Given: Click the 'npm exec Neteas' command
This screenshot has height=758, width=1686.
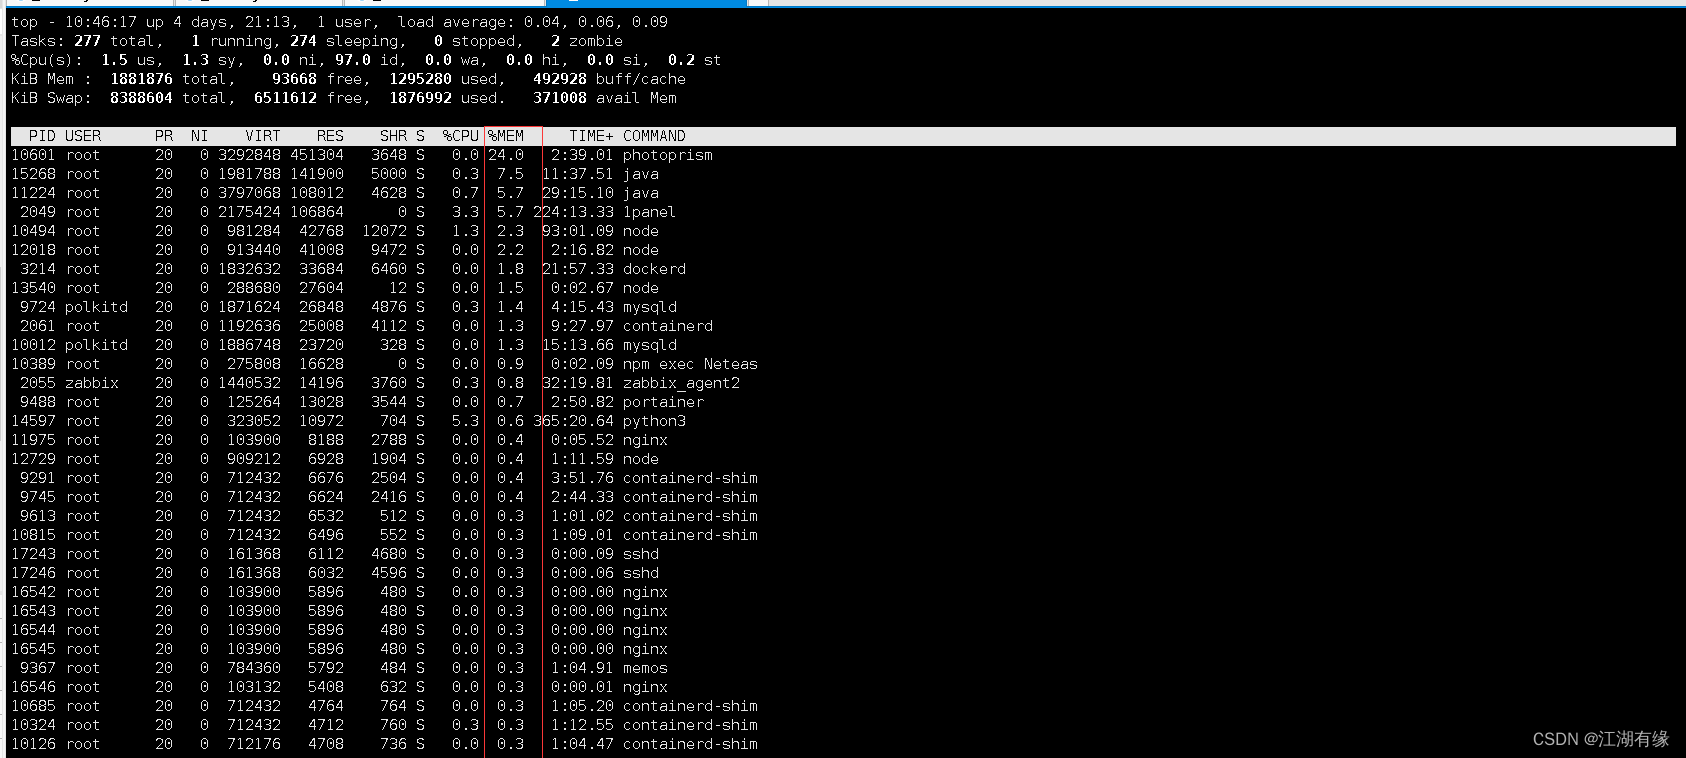Looking at the screenshot, I should point(690,364).
